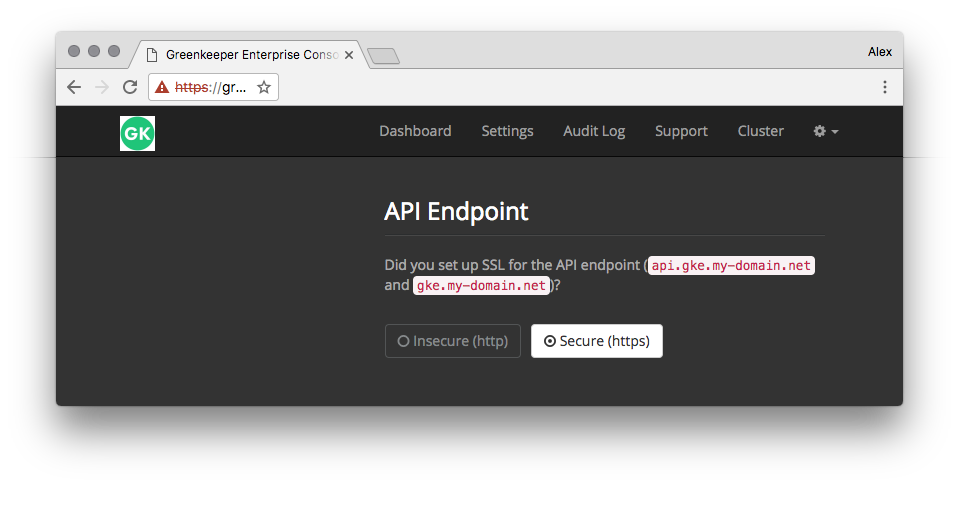Expand the gear settings dropdown

point(826,131)
